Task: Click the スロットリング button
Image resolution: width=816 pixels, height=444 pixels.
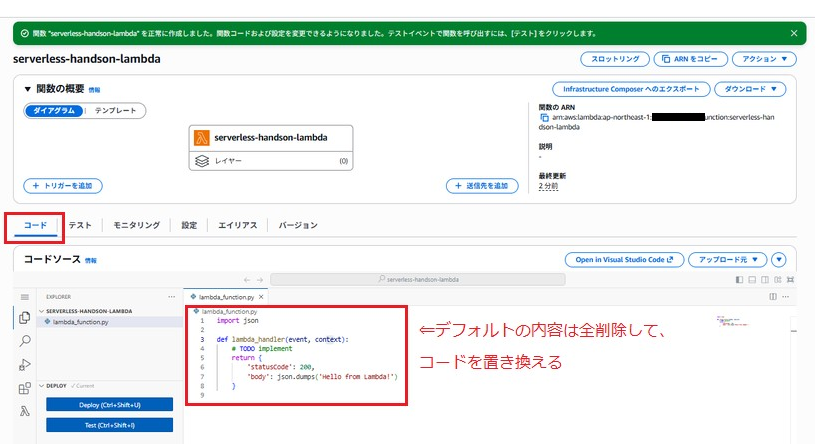Action: pos(615,59)
